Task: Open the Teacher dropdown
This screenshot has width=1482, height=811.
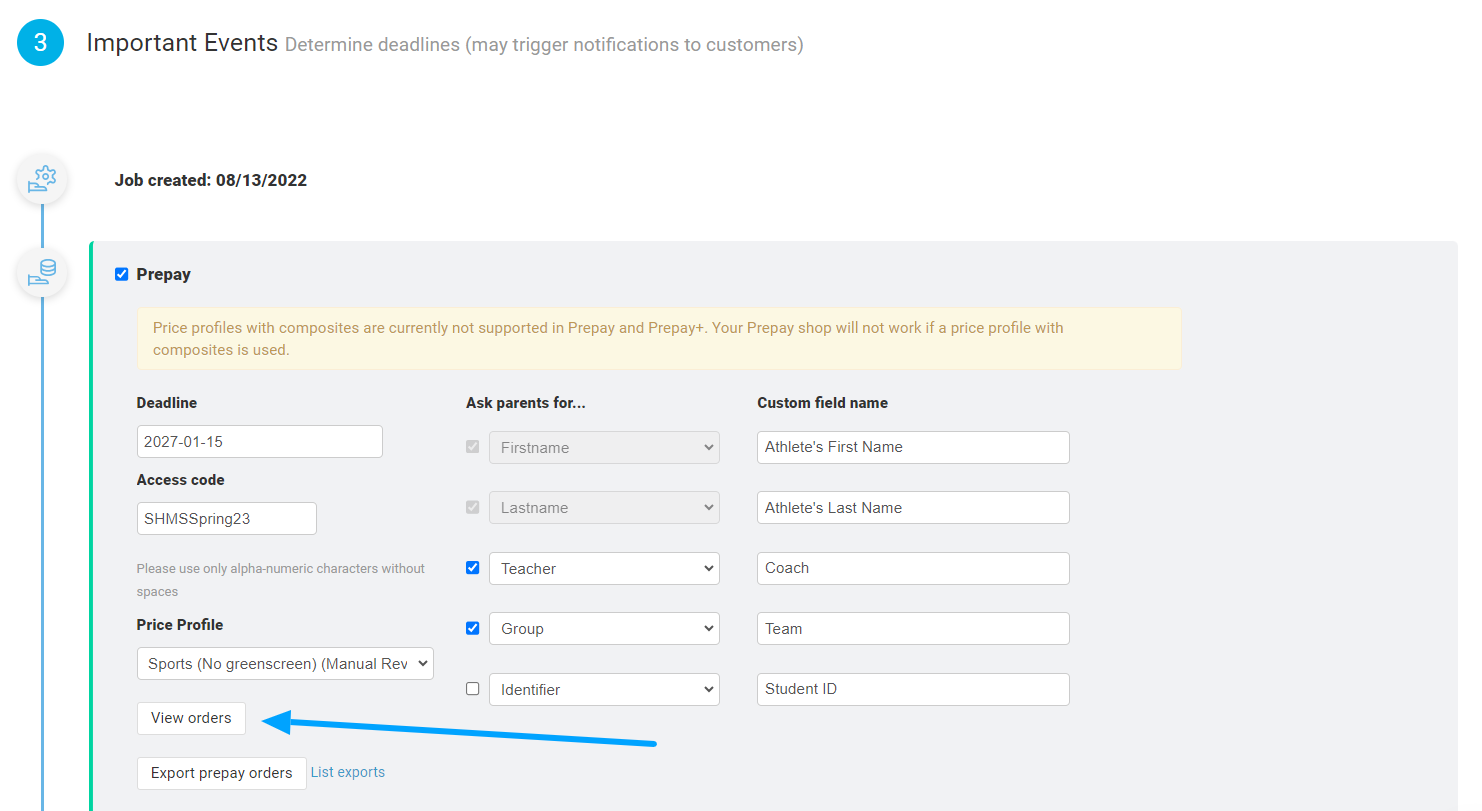Action: pos(604,568)
